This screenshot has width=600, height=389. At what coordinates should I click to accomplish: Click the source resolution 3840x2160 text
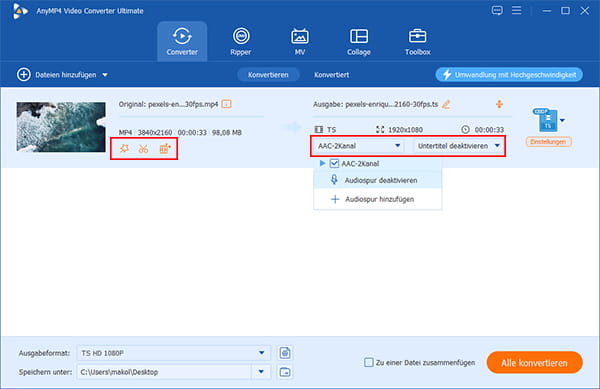pyautogui.click(x=155, y=133)
